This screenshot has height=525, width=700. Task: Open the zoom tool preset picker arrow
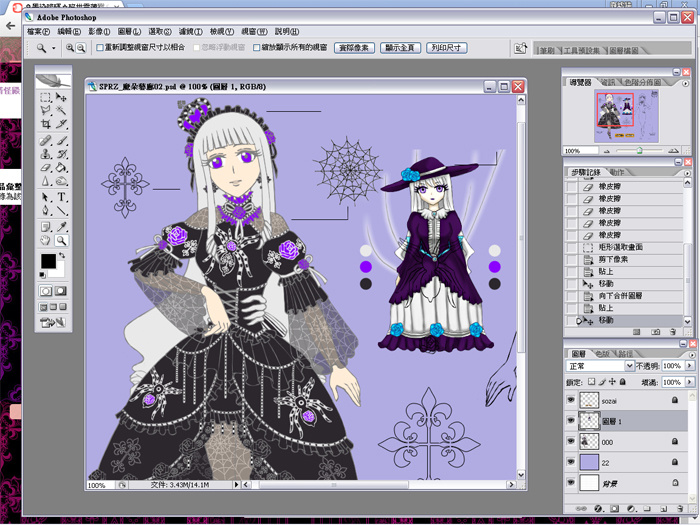point(54,48)
